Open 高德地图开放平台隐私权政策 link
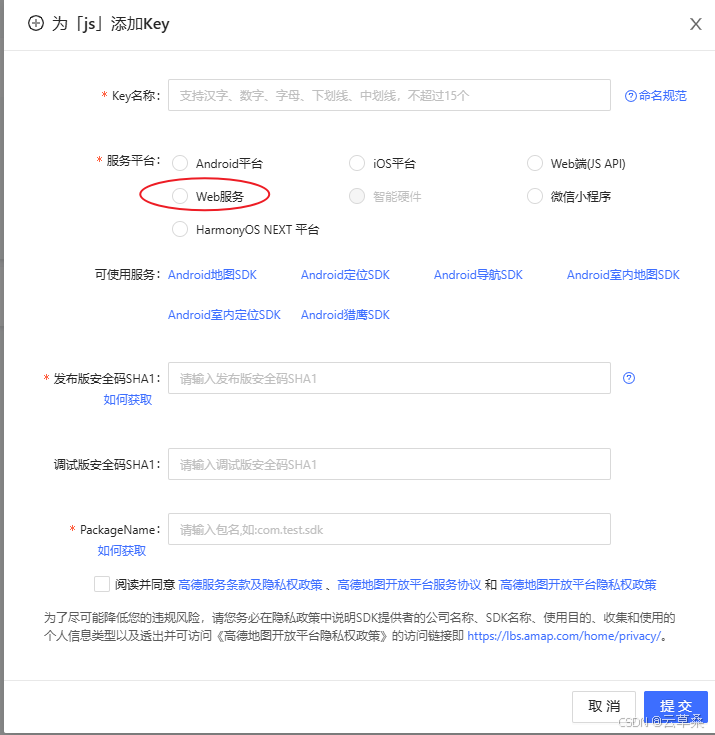715x735 pixels. [x=578, y=585]
